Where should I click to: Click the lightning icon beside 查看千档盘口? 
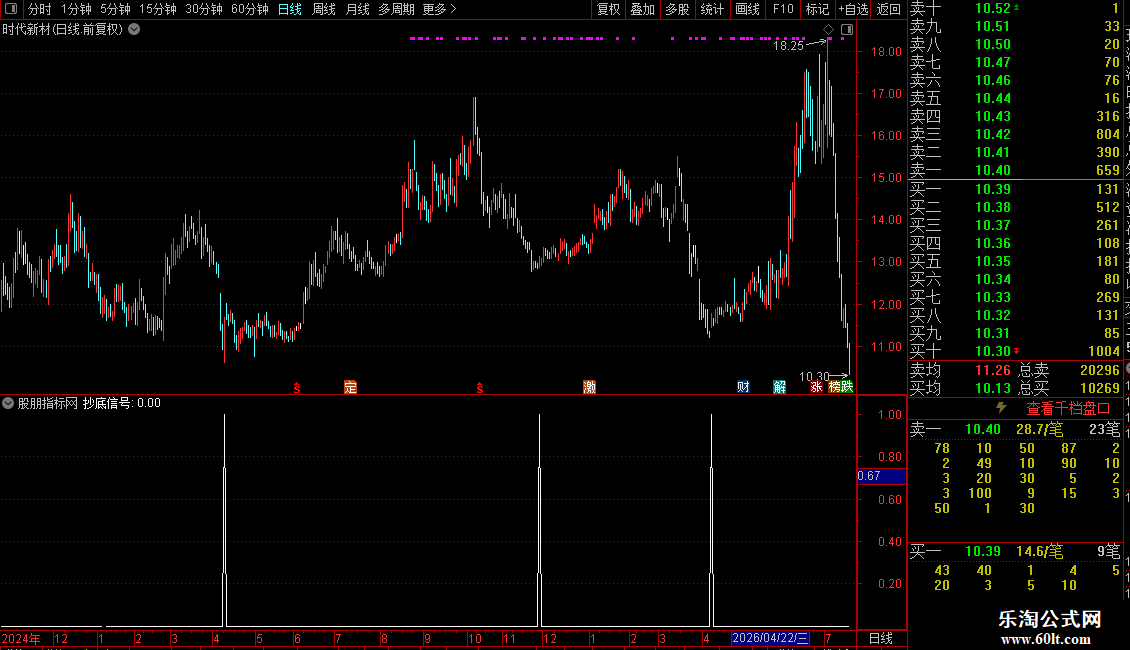[x=1001, y=408]
